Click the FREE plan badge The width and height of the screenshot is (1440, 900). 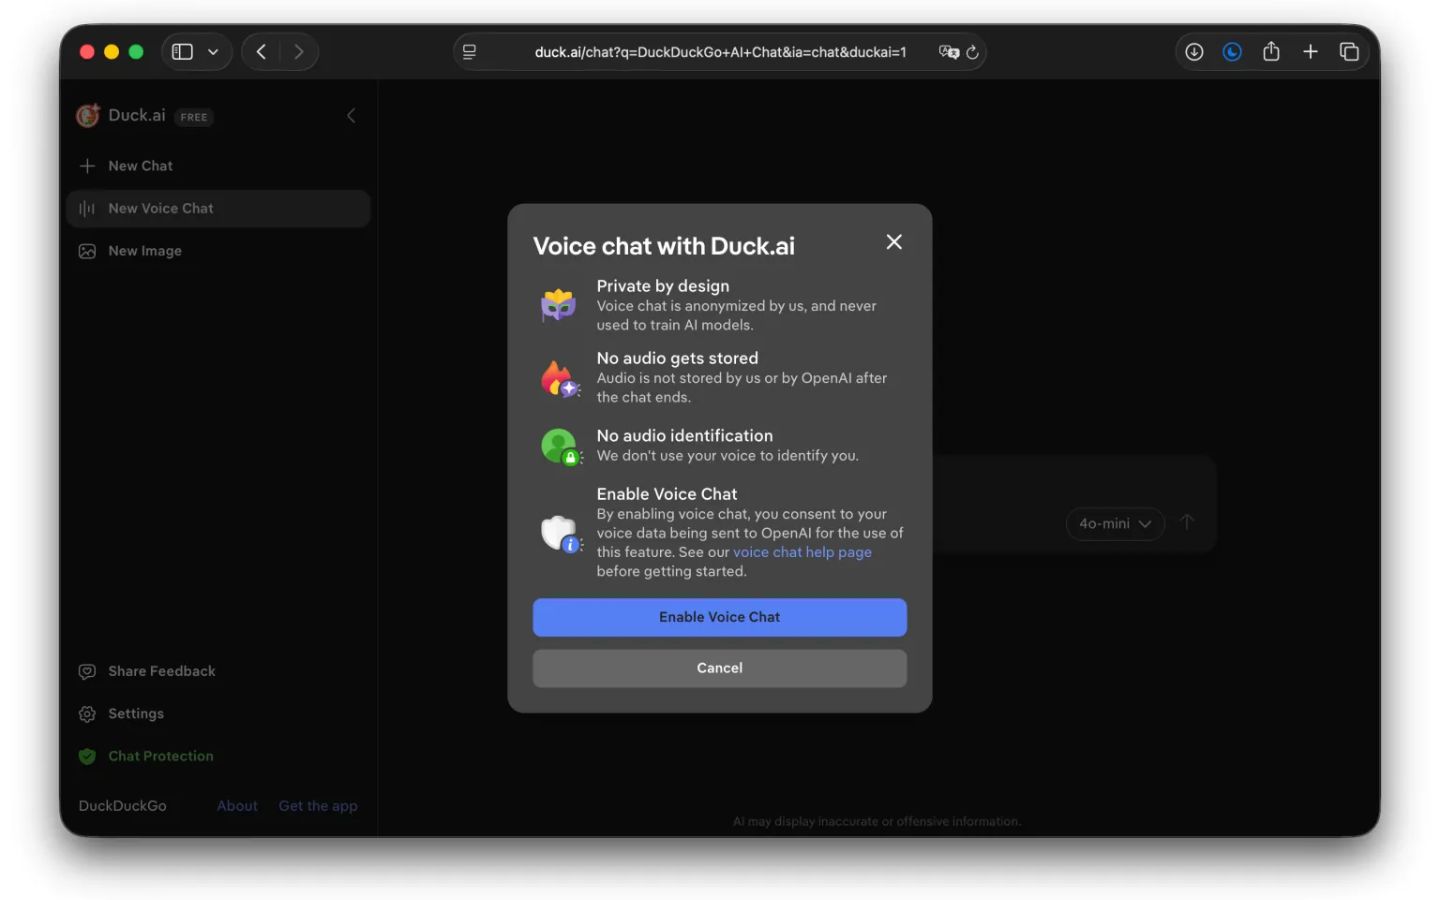(194, 117)
